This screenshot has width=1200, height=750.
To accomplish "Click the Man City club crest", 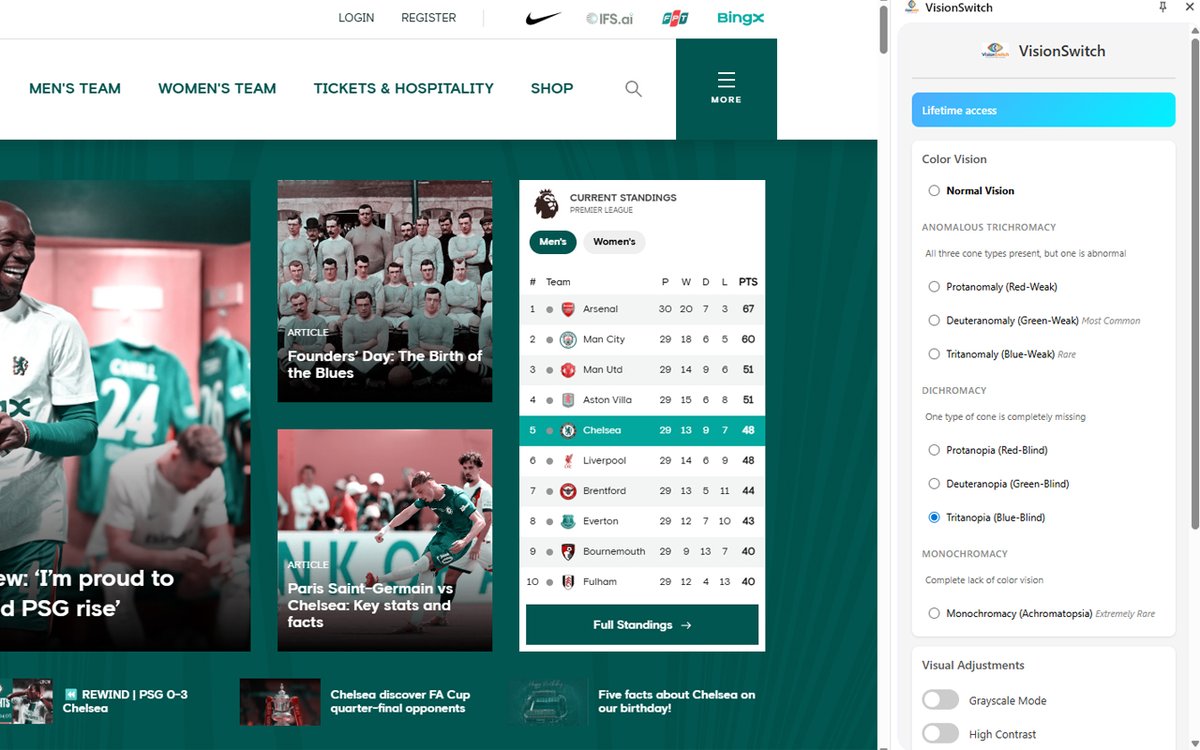I will (x=568, y=339).
